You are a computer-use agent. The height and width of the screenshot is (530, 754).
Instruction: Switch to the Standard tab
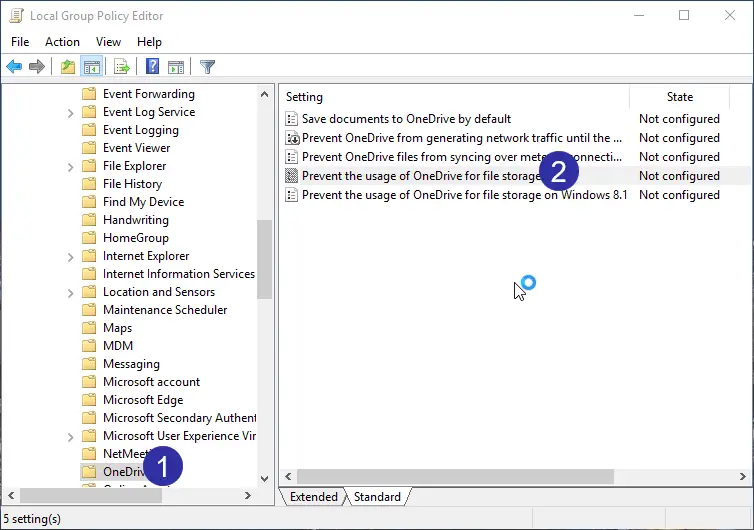pos(377,497)
